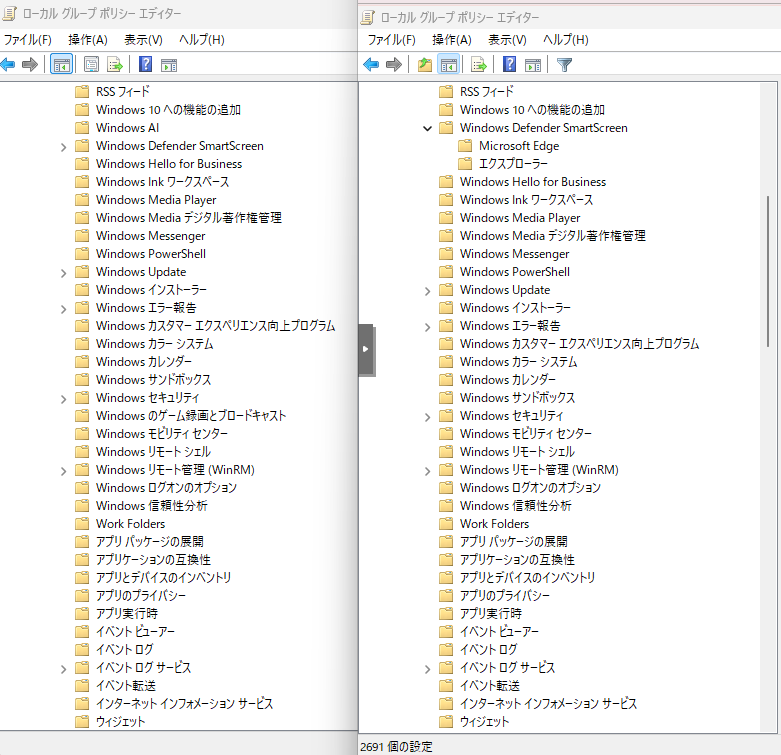The width and height of the screenshot is (781, 755).
Task: Click Forward arrow in left window toolbar
Action: click(x=30, y=64)
